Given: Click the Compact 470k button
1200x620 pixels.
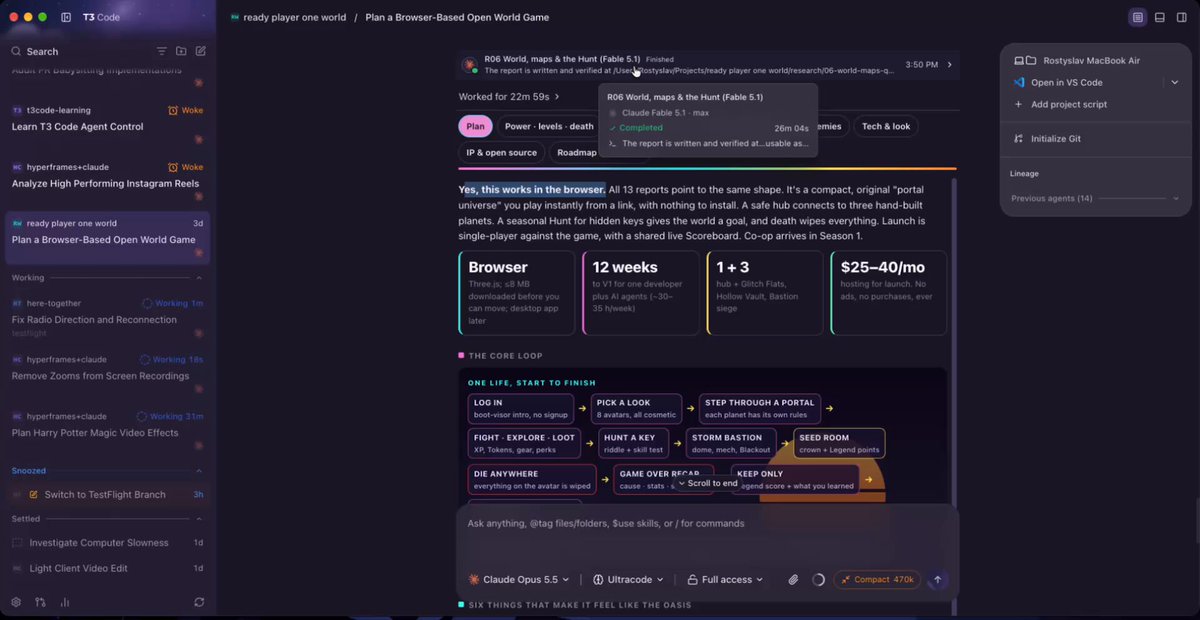Looking at the screenshot, I should tap(877, 579).
